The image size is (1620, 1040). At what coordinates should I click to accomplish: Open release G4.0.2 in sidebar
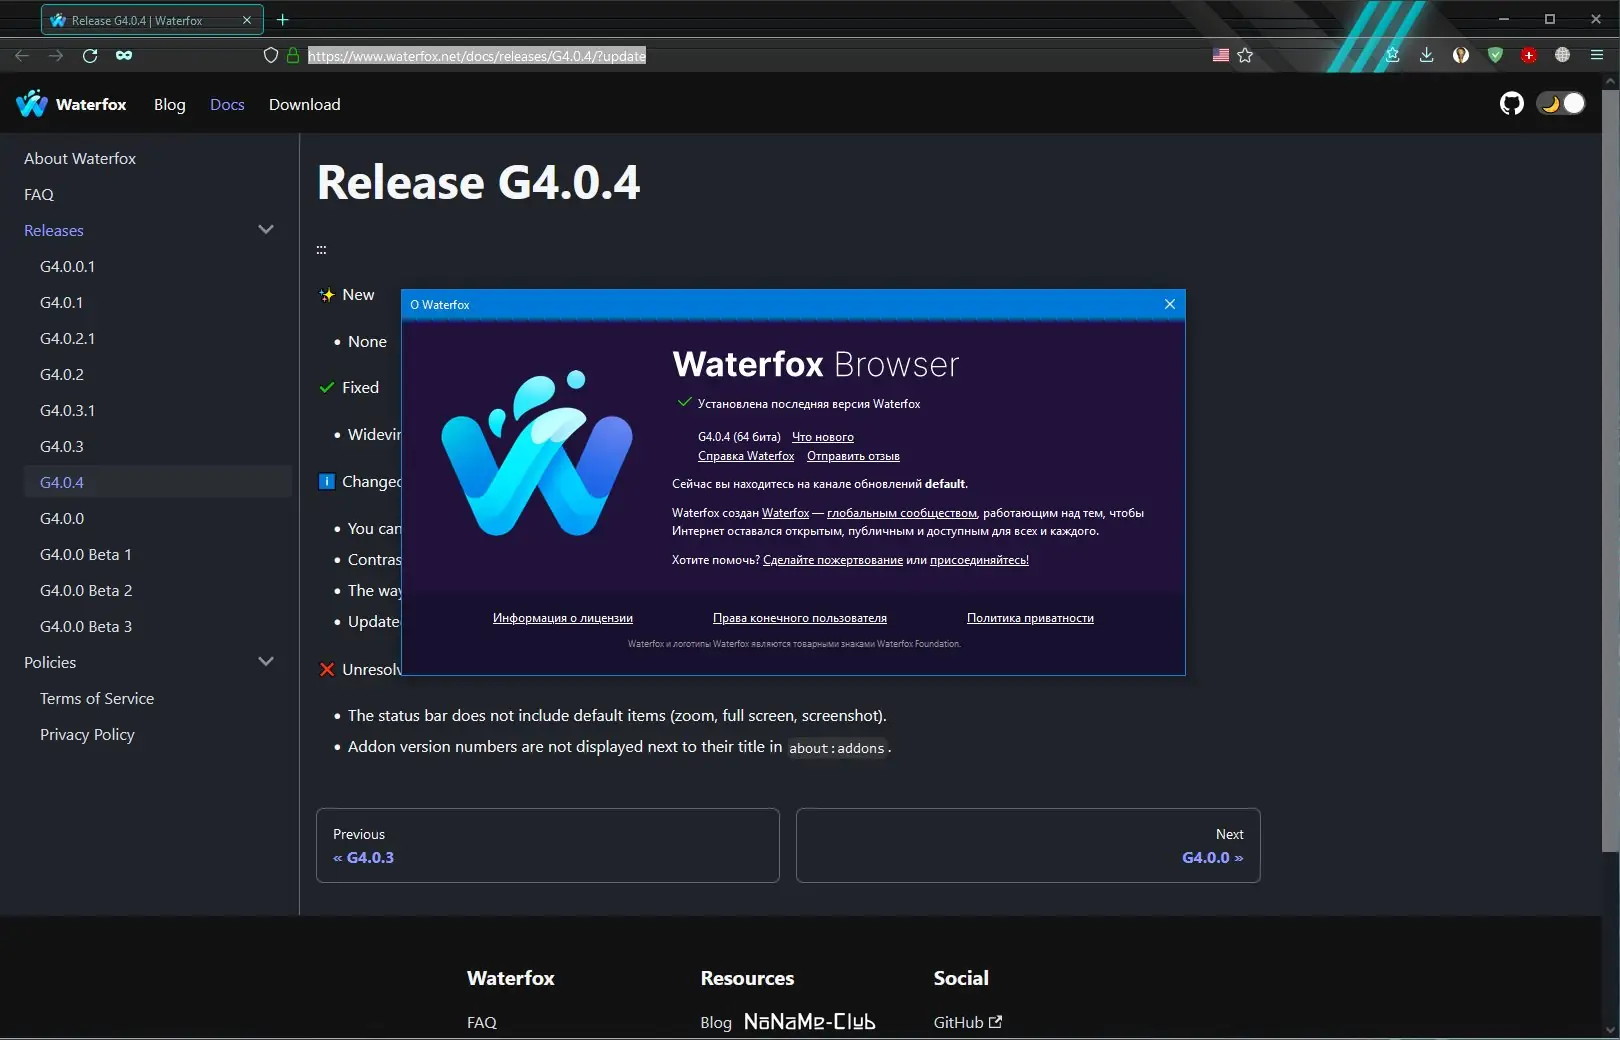coord(62,375)
